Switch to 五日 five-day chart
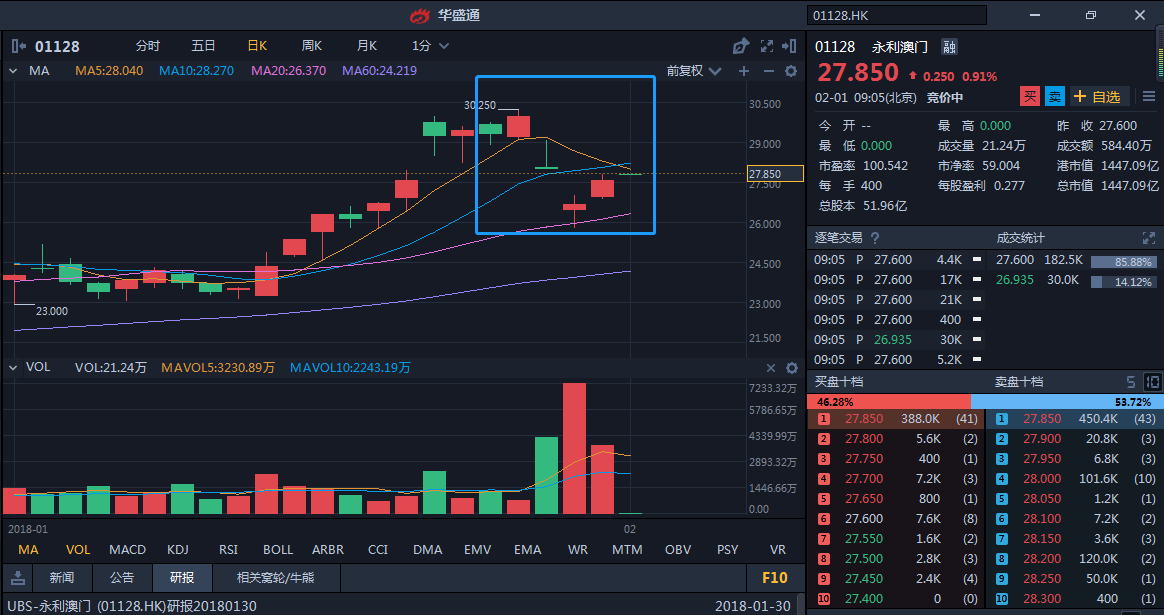Screen dimensions: 1164x615 pyautogui.click(x=203, y=46)
